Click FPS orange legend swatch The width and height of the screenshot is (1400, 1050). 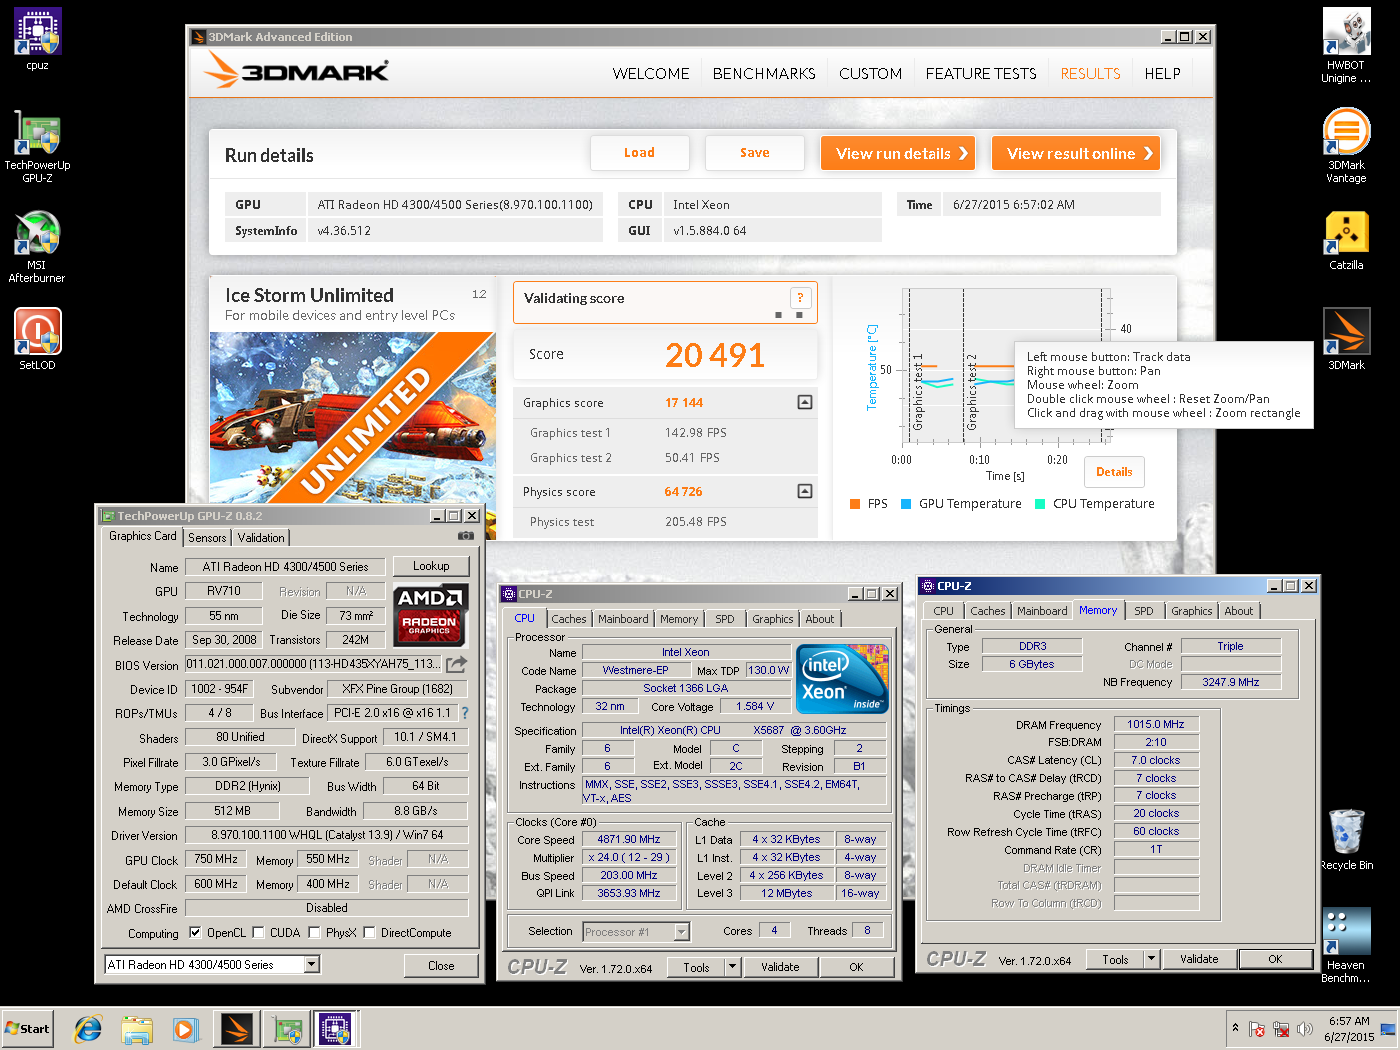coord(855,504)
